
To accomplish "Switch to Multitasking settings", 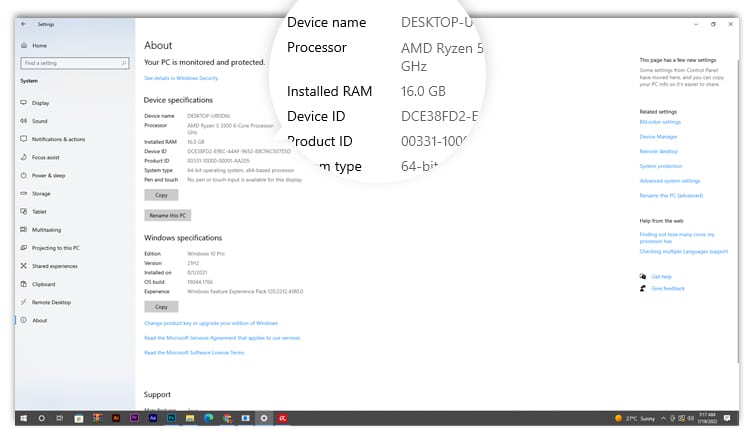I will click(46, 229).
